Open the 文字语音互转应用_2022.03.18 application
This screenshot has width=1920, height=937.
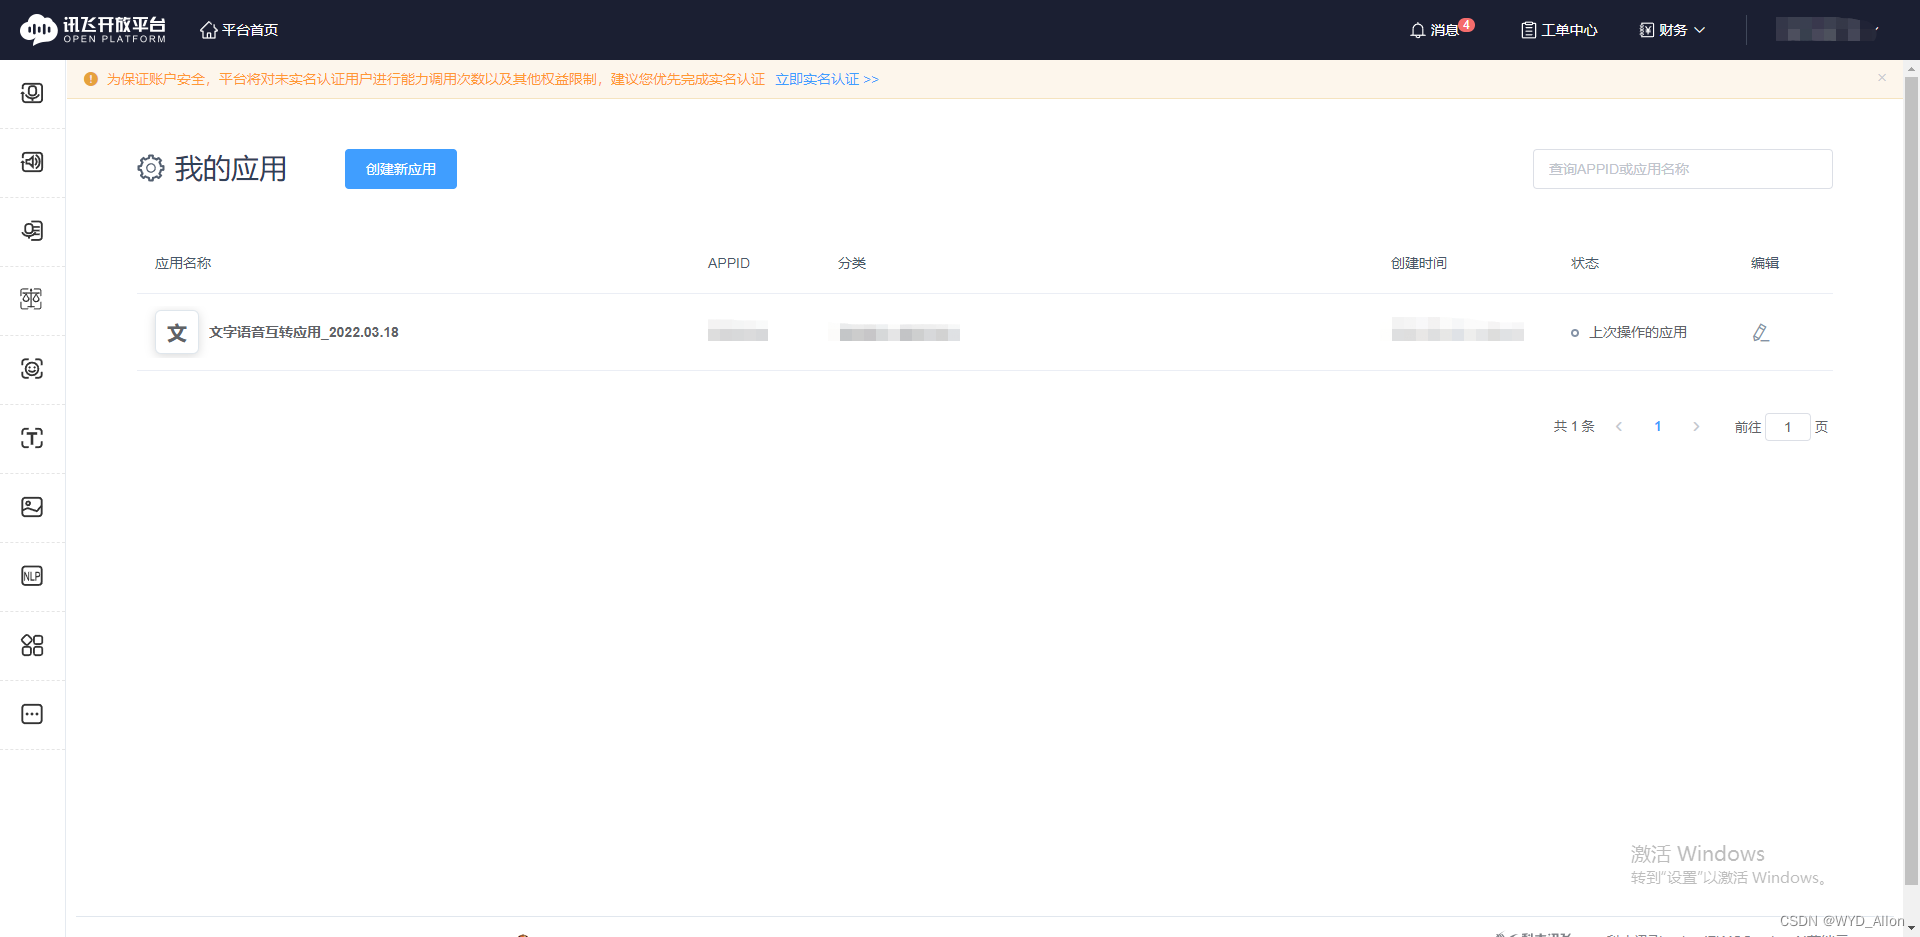[x=304, y=332]
